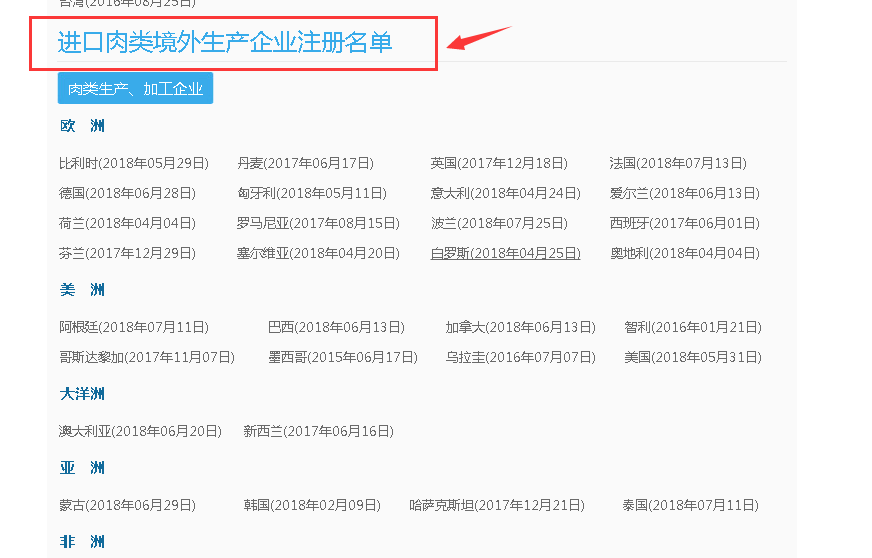Click underlined 白罗斯(2018年04月25日) link
The width and height of the screenshot is (872, 558).
[x=506, y=253]
